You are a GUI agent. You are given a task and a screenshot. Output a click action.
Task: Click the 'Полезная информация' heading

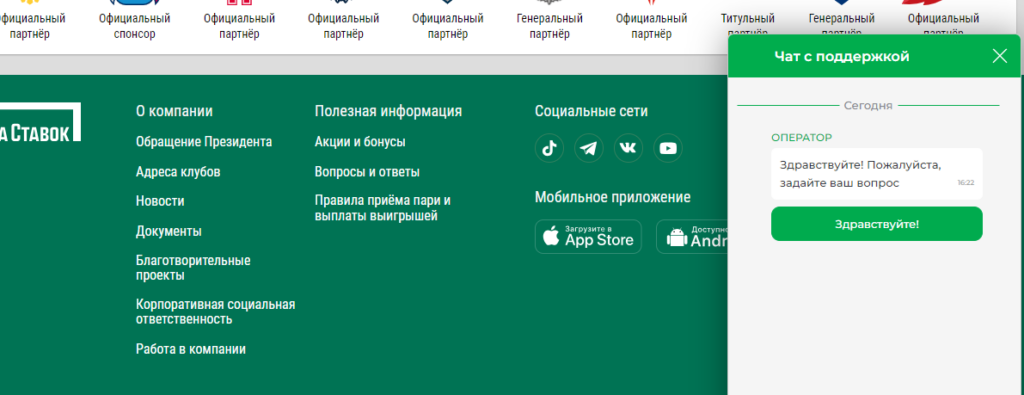388,111
